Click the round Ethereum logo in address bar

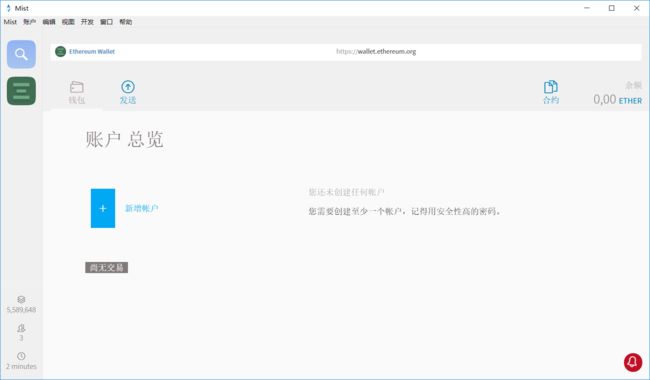pyautogui.click(x=61, y=51)
